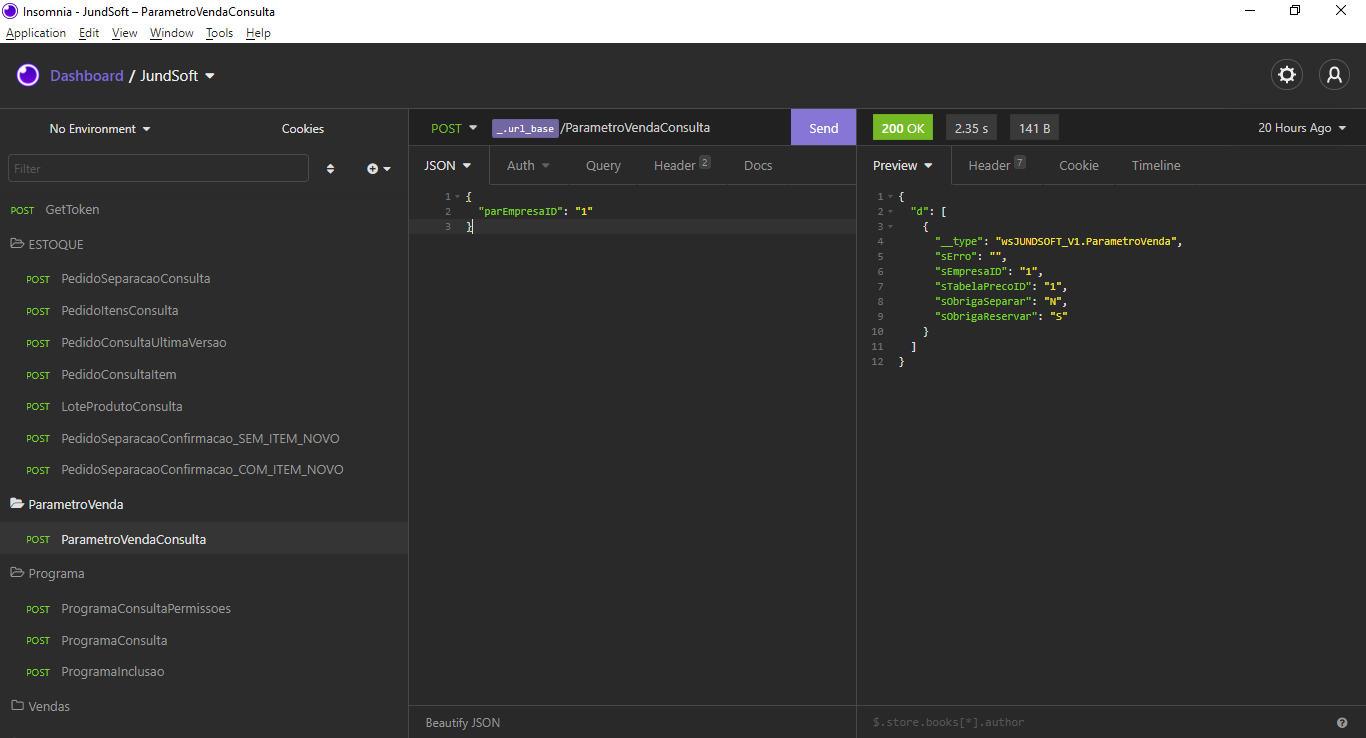
Task: Click the Insomnia purple logo icon
Action: (28, 75)
